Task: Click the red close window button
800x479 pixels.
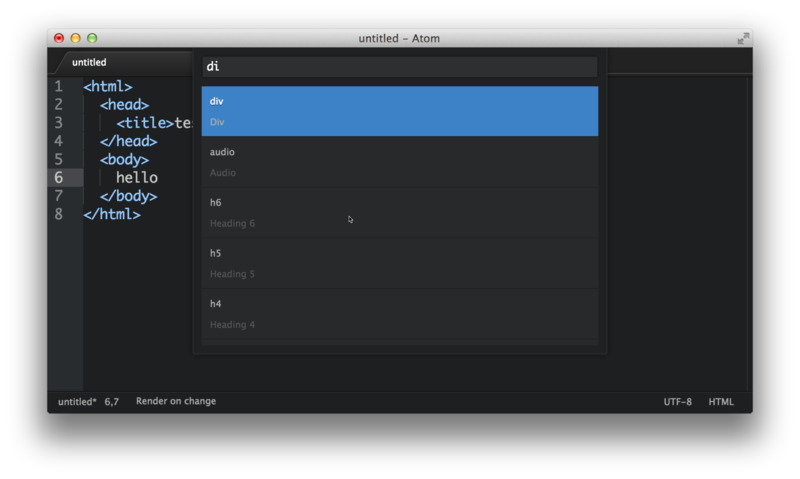Action: pos(59,38)
